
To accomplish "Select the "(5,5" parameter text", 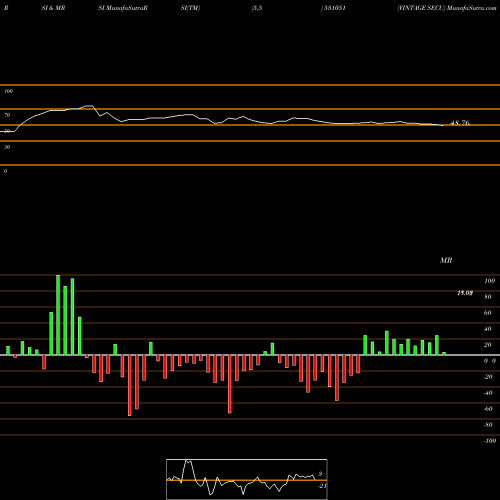I will [257, 8].
